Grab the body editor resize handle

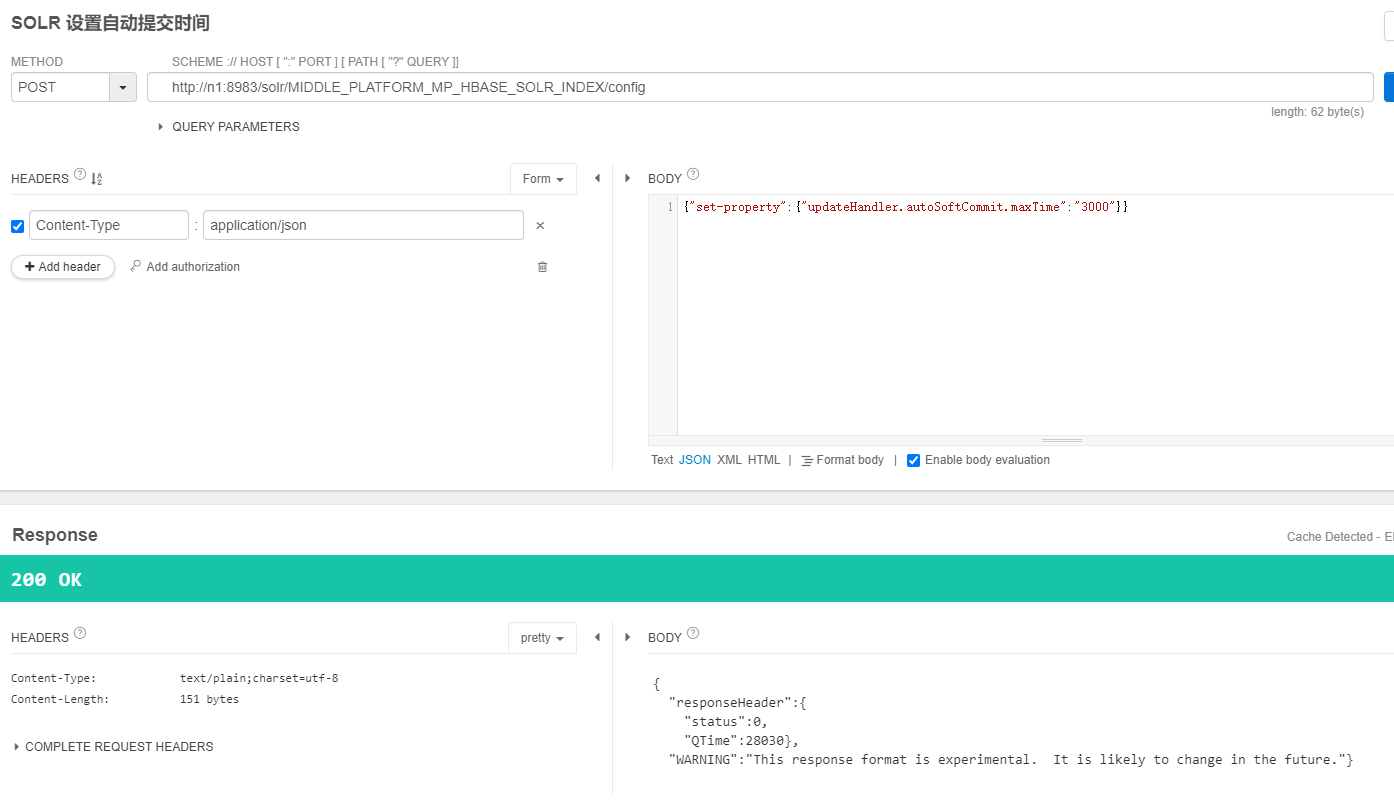(1061, 440)
